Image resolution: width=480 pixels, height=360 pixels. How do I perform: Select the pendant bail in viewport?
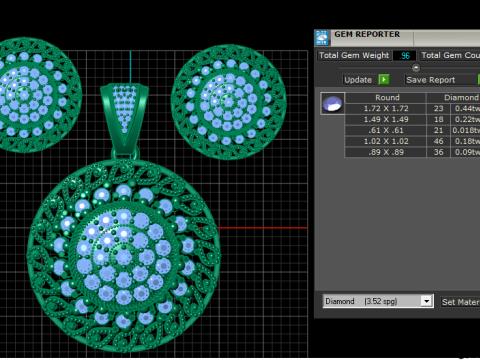point(124,119)
